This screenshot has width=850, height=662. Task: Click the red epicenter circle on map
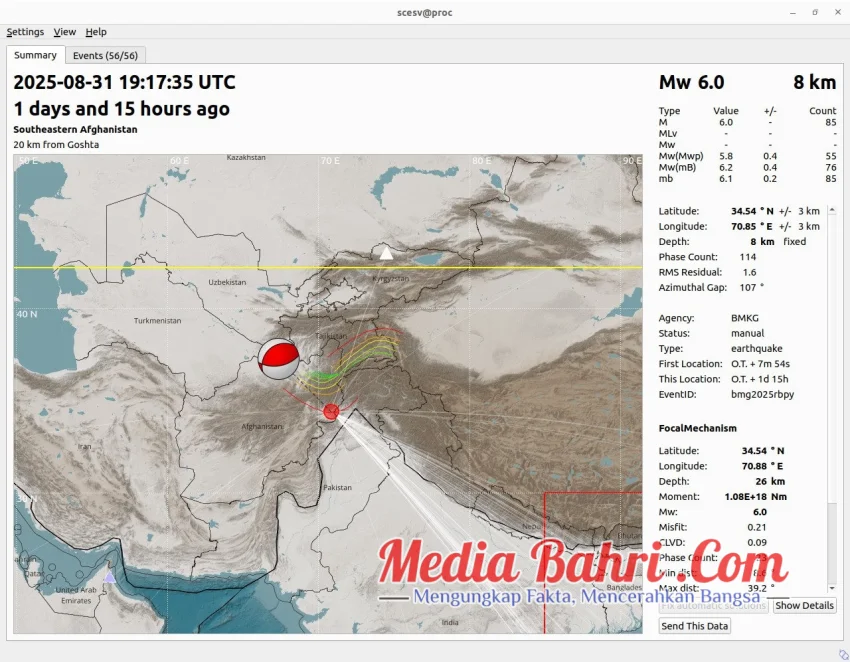[x=331, y=412]
